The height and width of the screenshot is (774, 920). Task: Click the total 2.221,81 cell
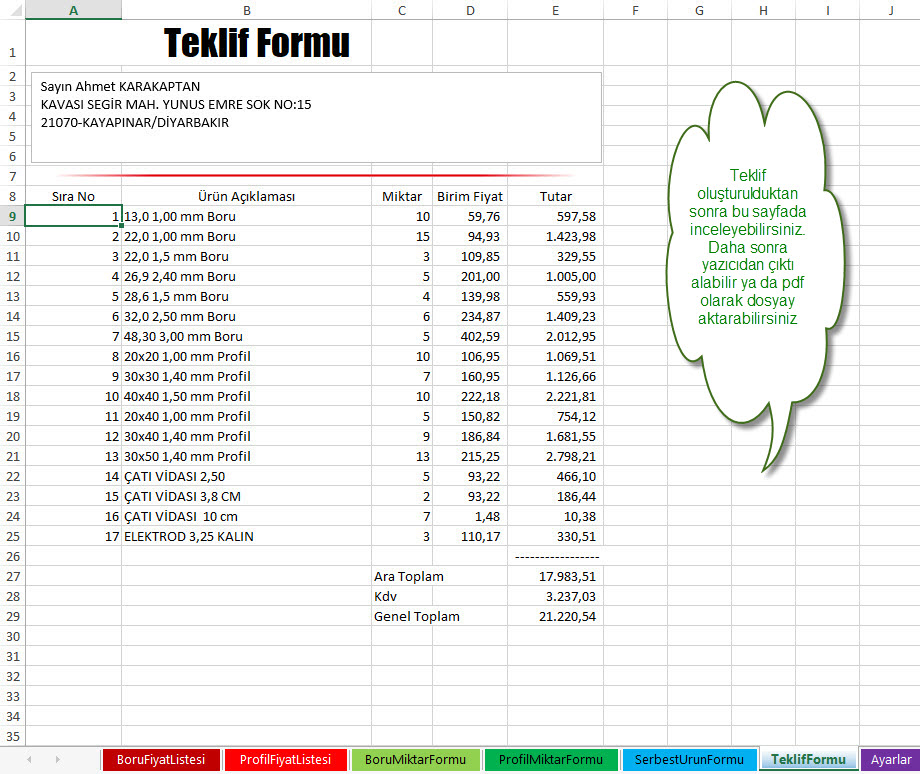point(556,396)
